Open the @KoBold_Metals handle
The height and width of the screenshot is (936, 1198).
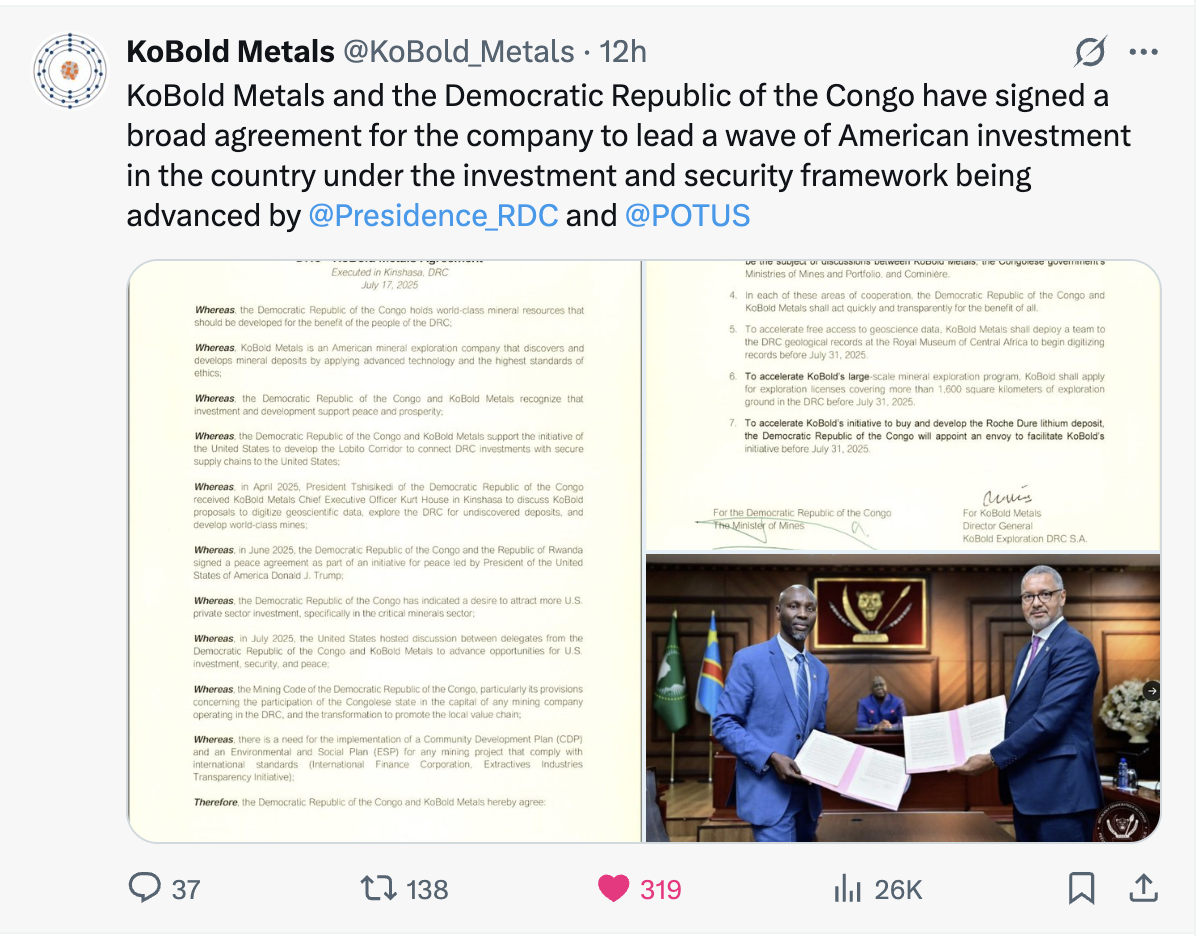pos(458,52)
